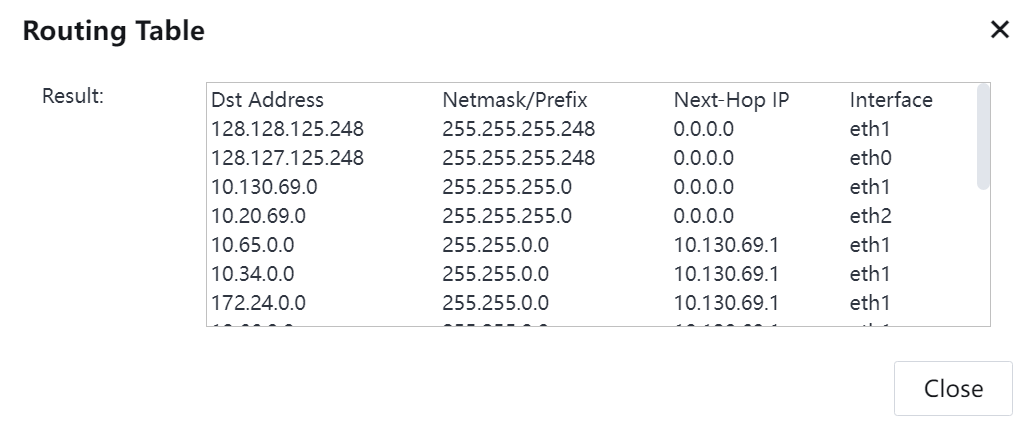Click the result list vertical scrollbar thumb
Viewport: 1027px width, 429px height.
[x=982, y=136]
